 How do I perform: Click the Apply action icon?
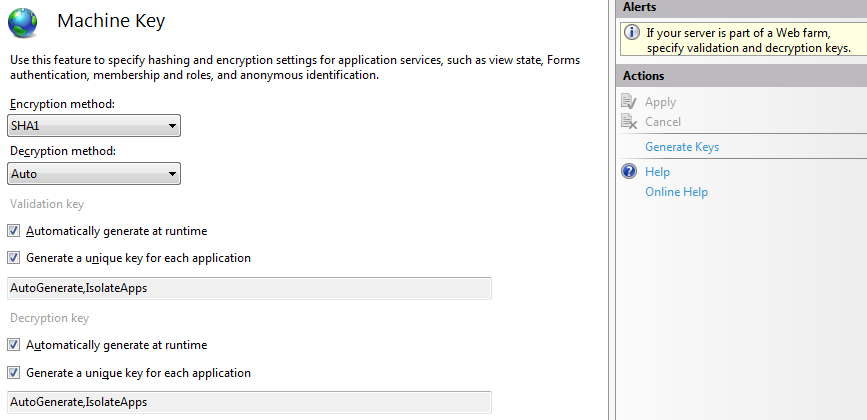tap(629, 102)
